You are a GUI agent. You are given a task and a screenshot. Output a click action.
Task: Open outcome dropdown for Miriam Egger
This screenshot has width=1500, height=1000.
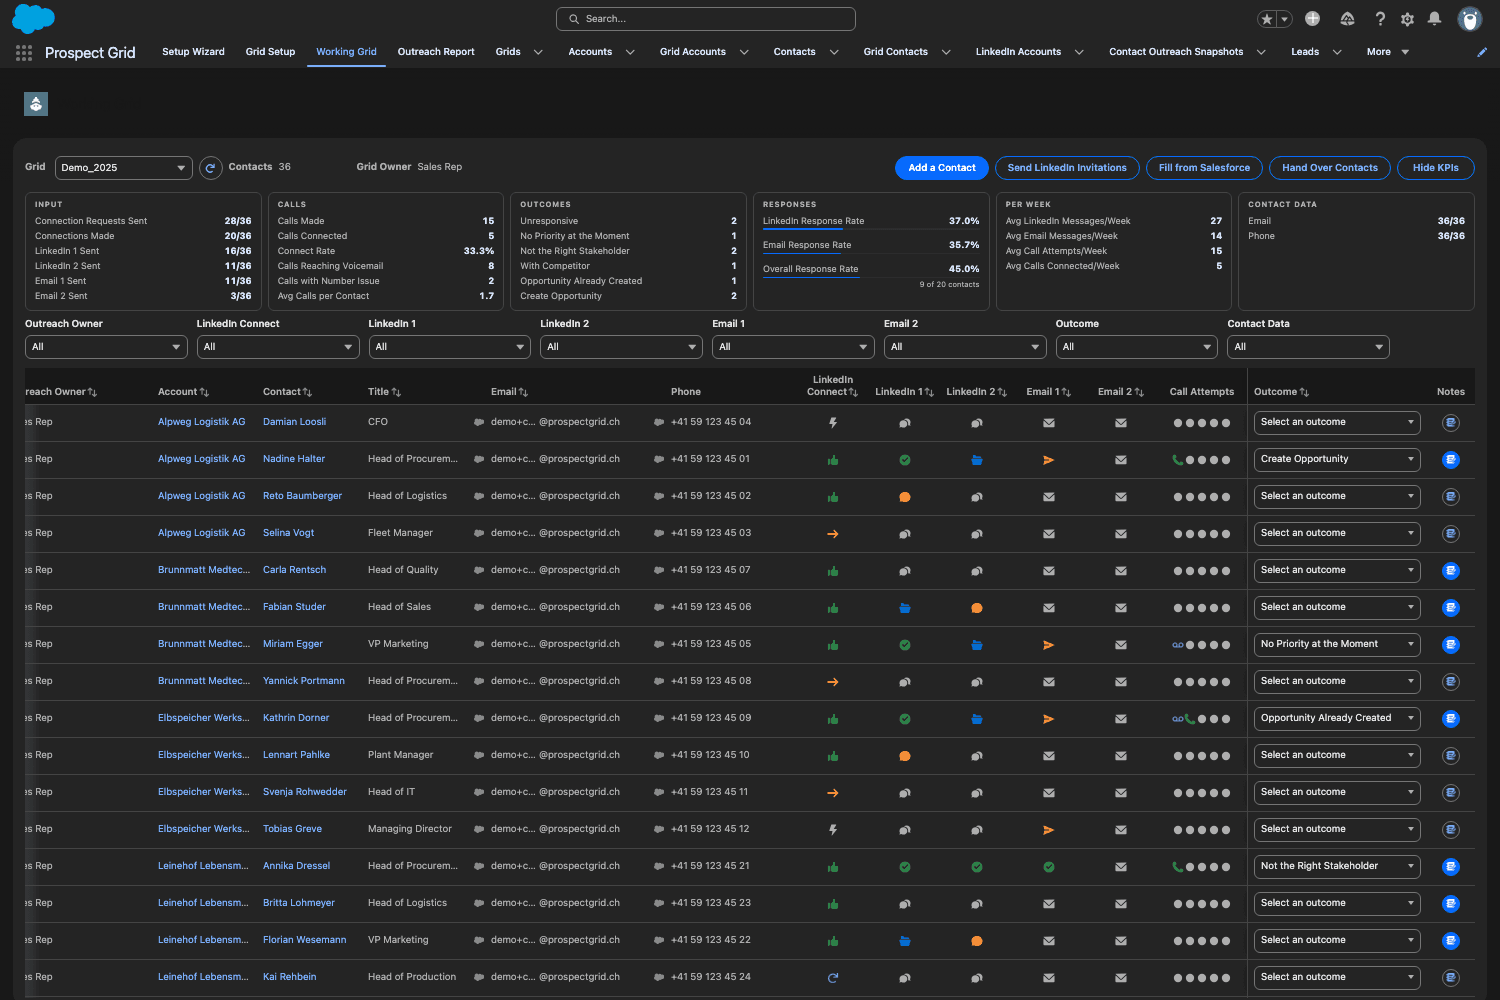pyautogui.click(x=1337, y=645)
